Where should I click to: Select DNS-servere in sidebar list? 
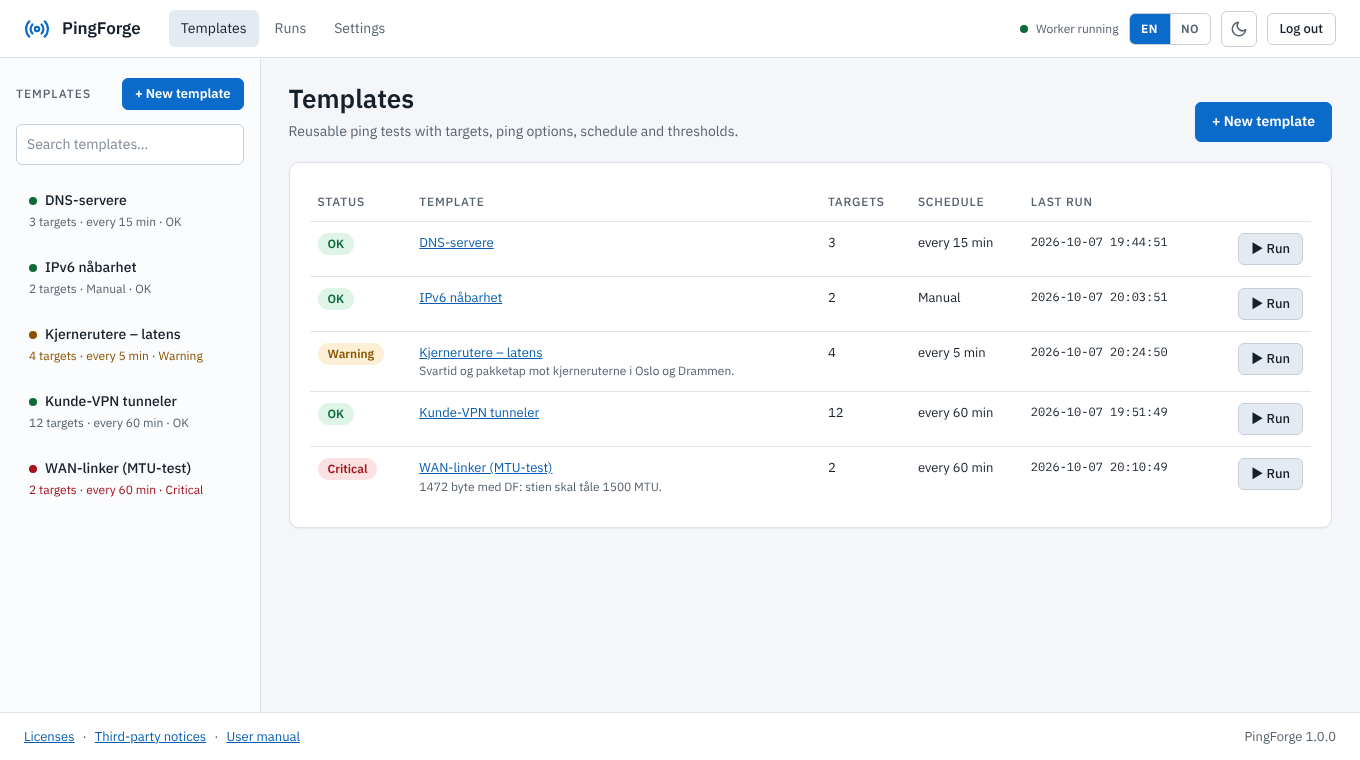coord(130,210)
